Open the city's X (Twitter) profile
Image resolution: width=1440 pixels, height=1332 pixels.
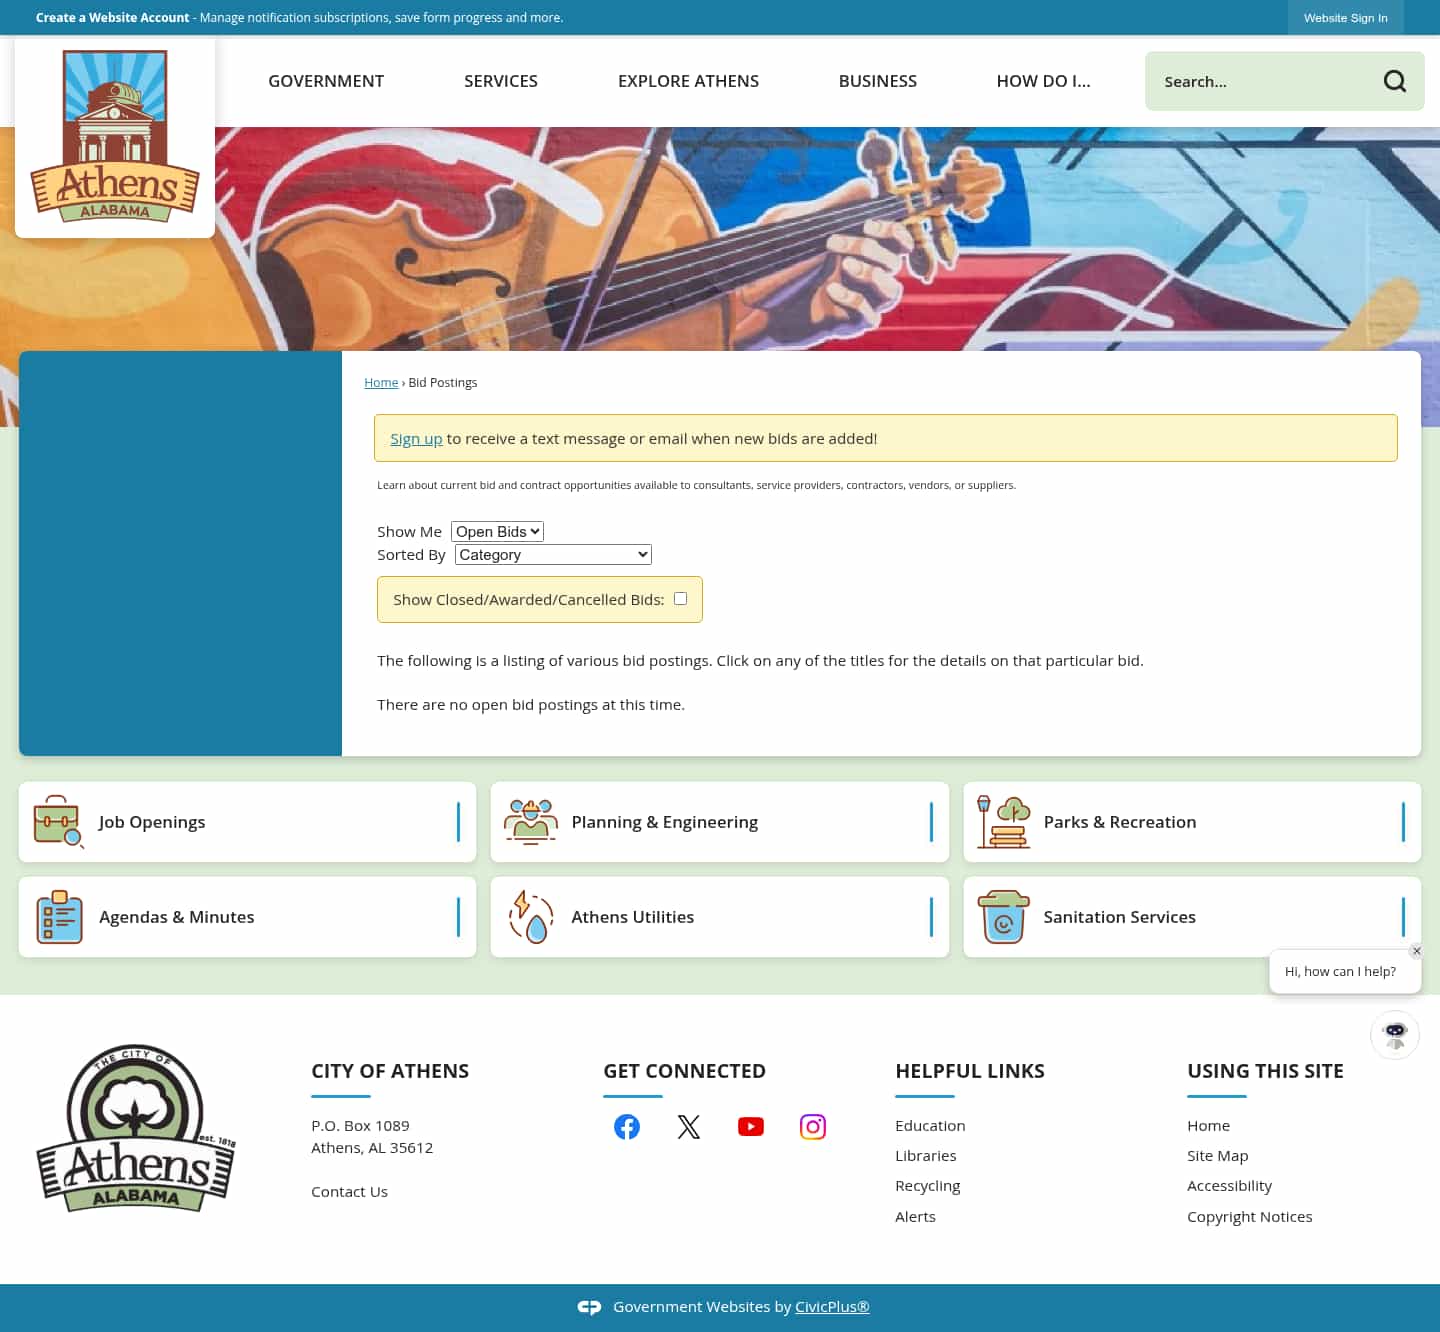689,1126
